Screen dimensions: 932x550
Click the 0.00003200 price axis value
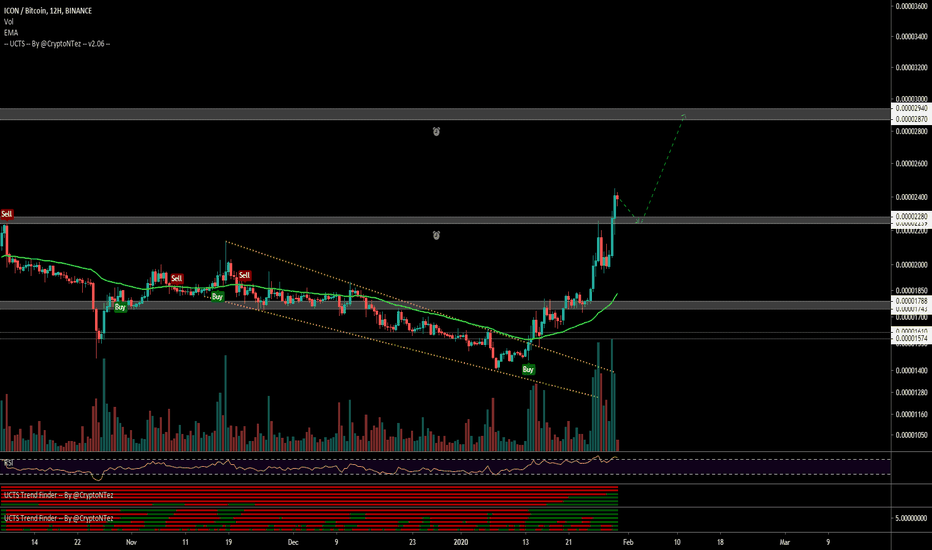tap(912, 68)
